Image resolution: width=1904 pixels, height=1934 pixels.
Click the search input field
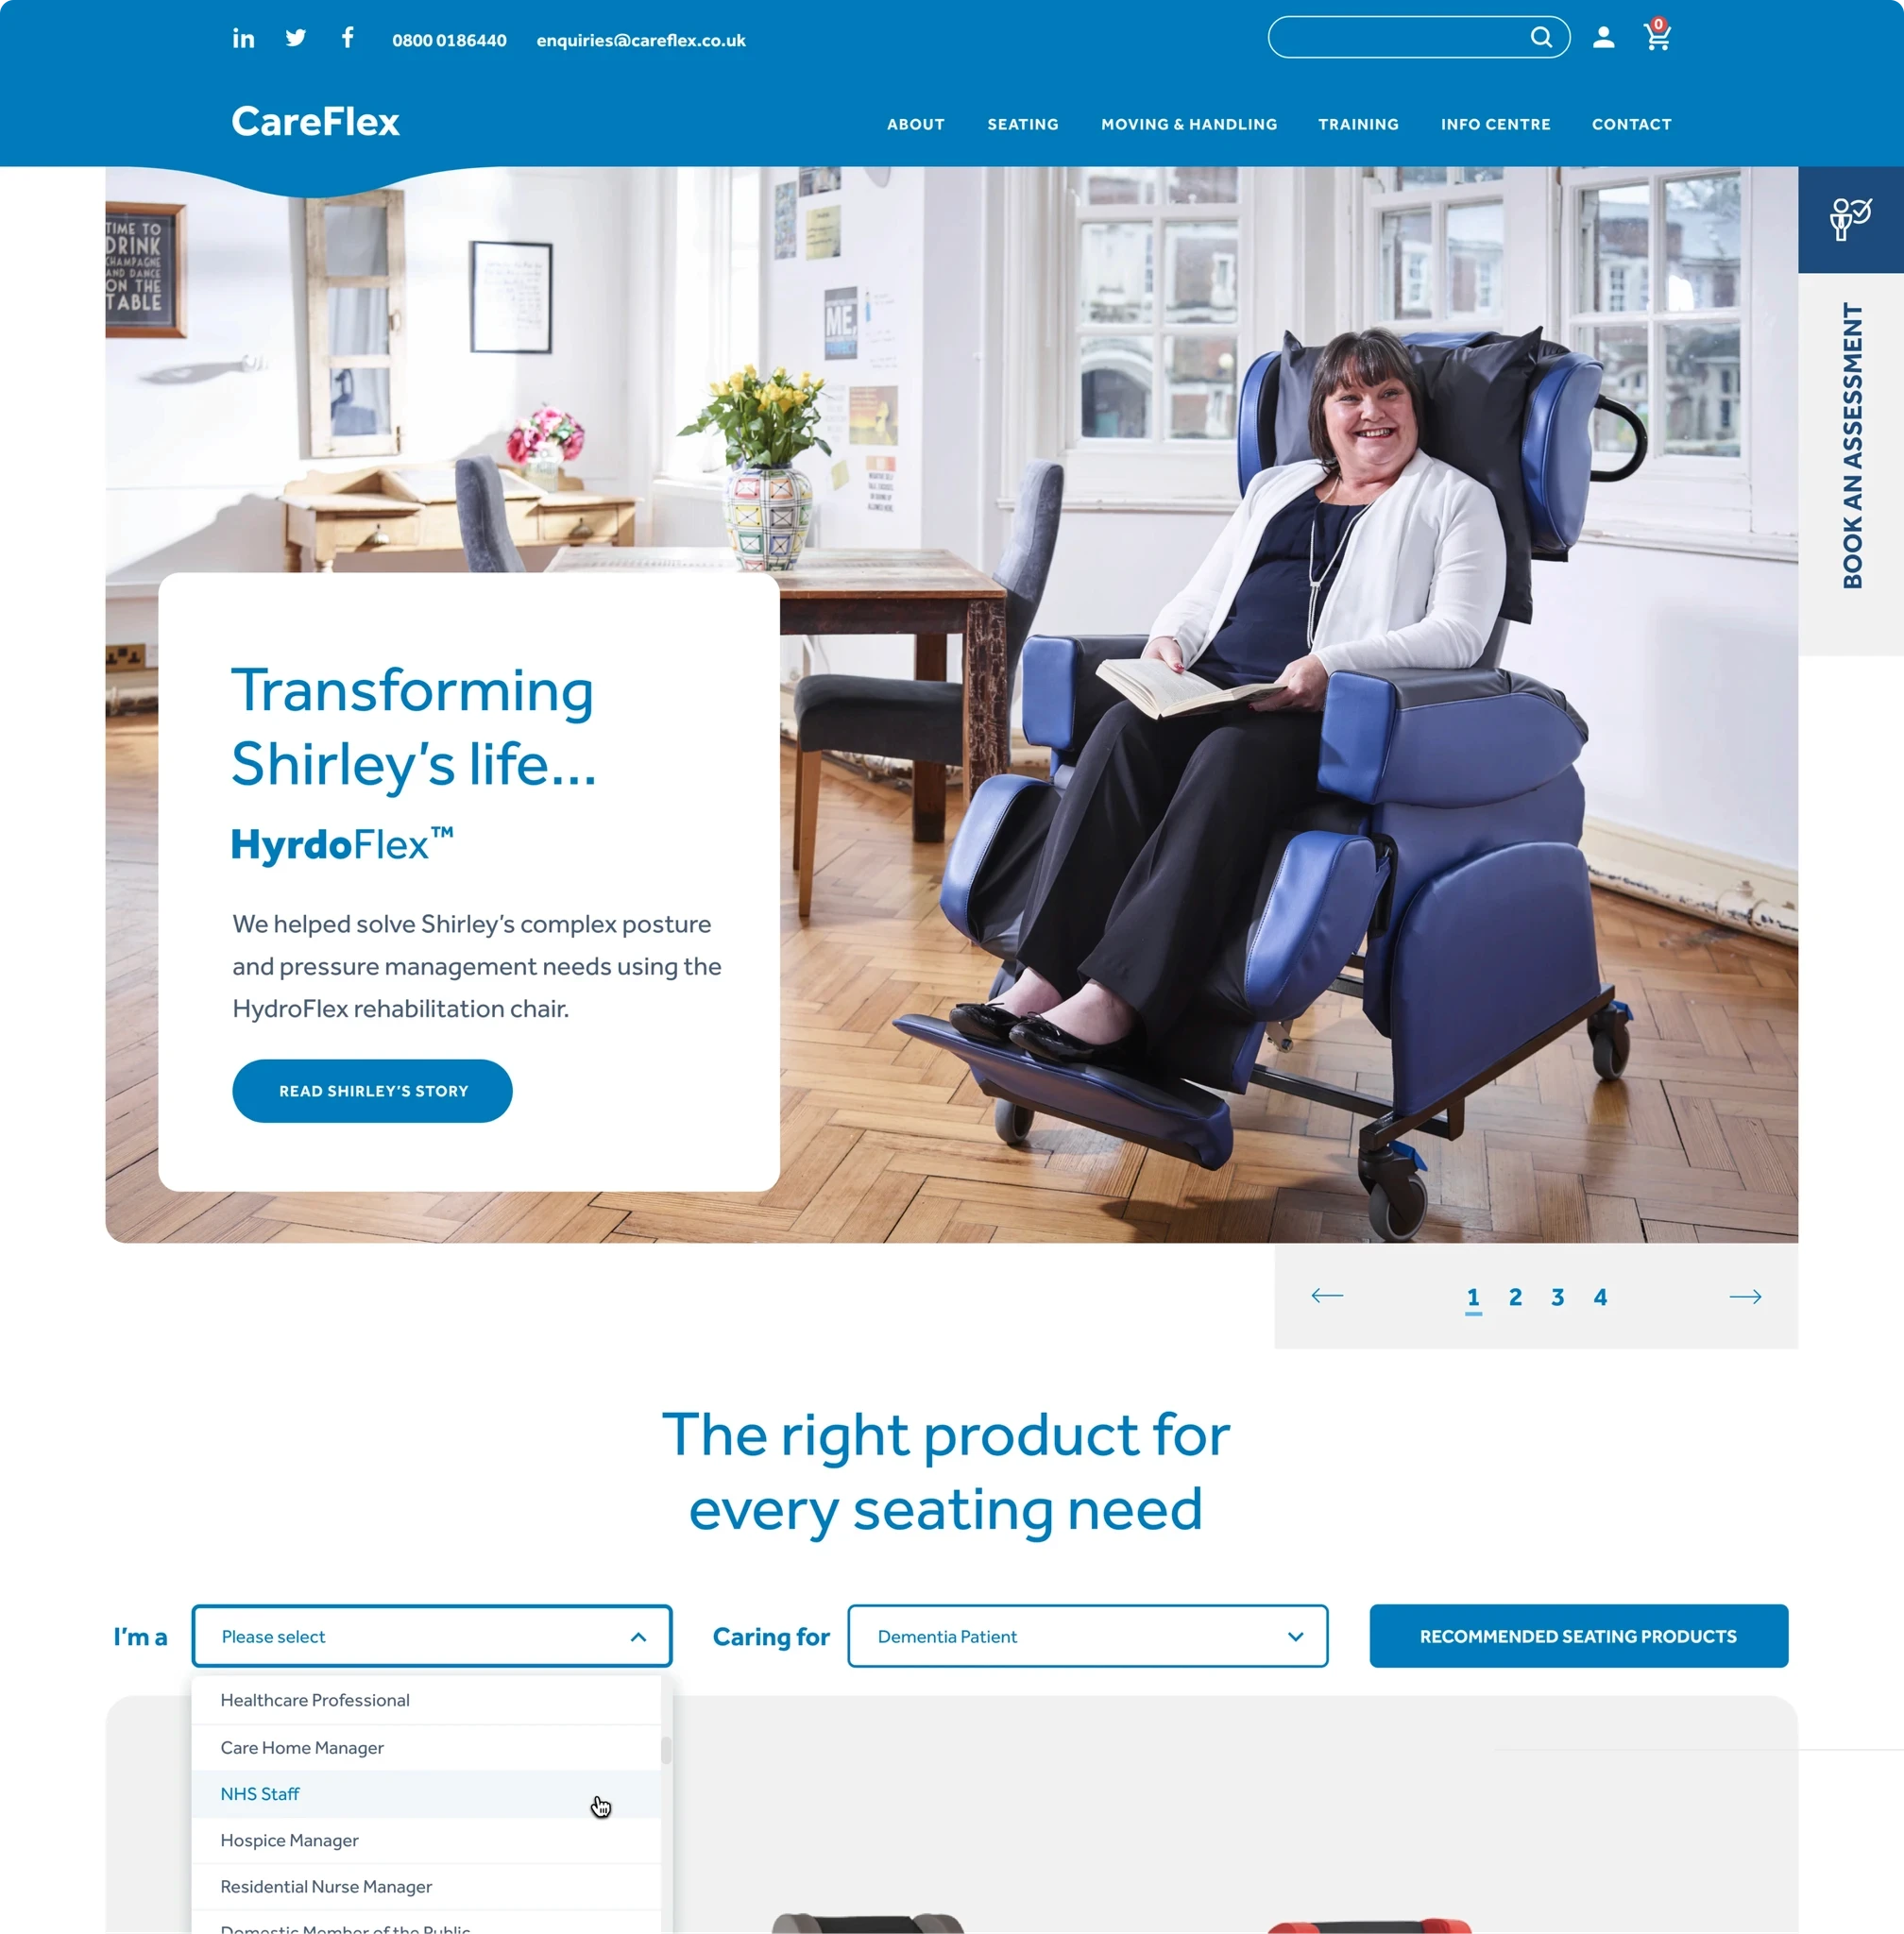1395,39
